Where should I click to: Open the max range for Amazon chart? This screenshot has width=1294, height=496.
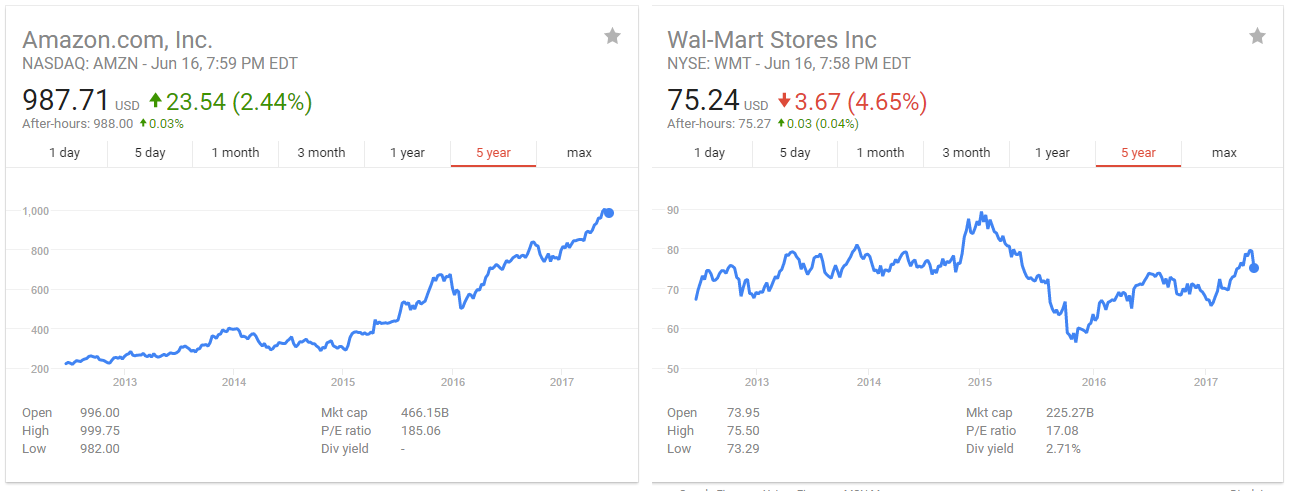click(579, 153)
